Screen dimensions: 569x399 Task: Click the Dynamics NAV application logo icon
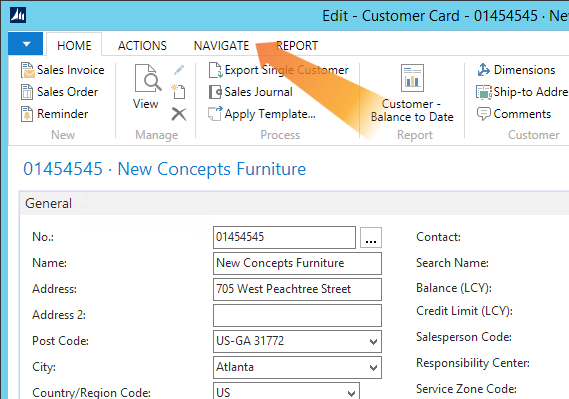pyautogui.click(x=18, y=15)
